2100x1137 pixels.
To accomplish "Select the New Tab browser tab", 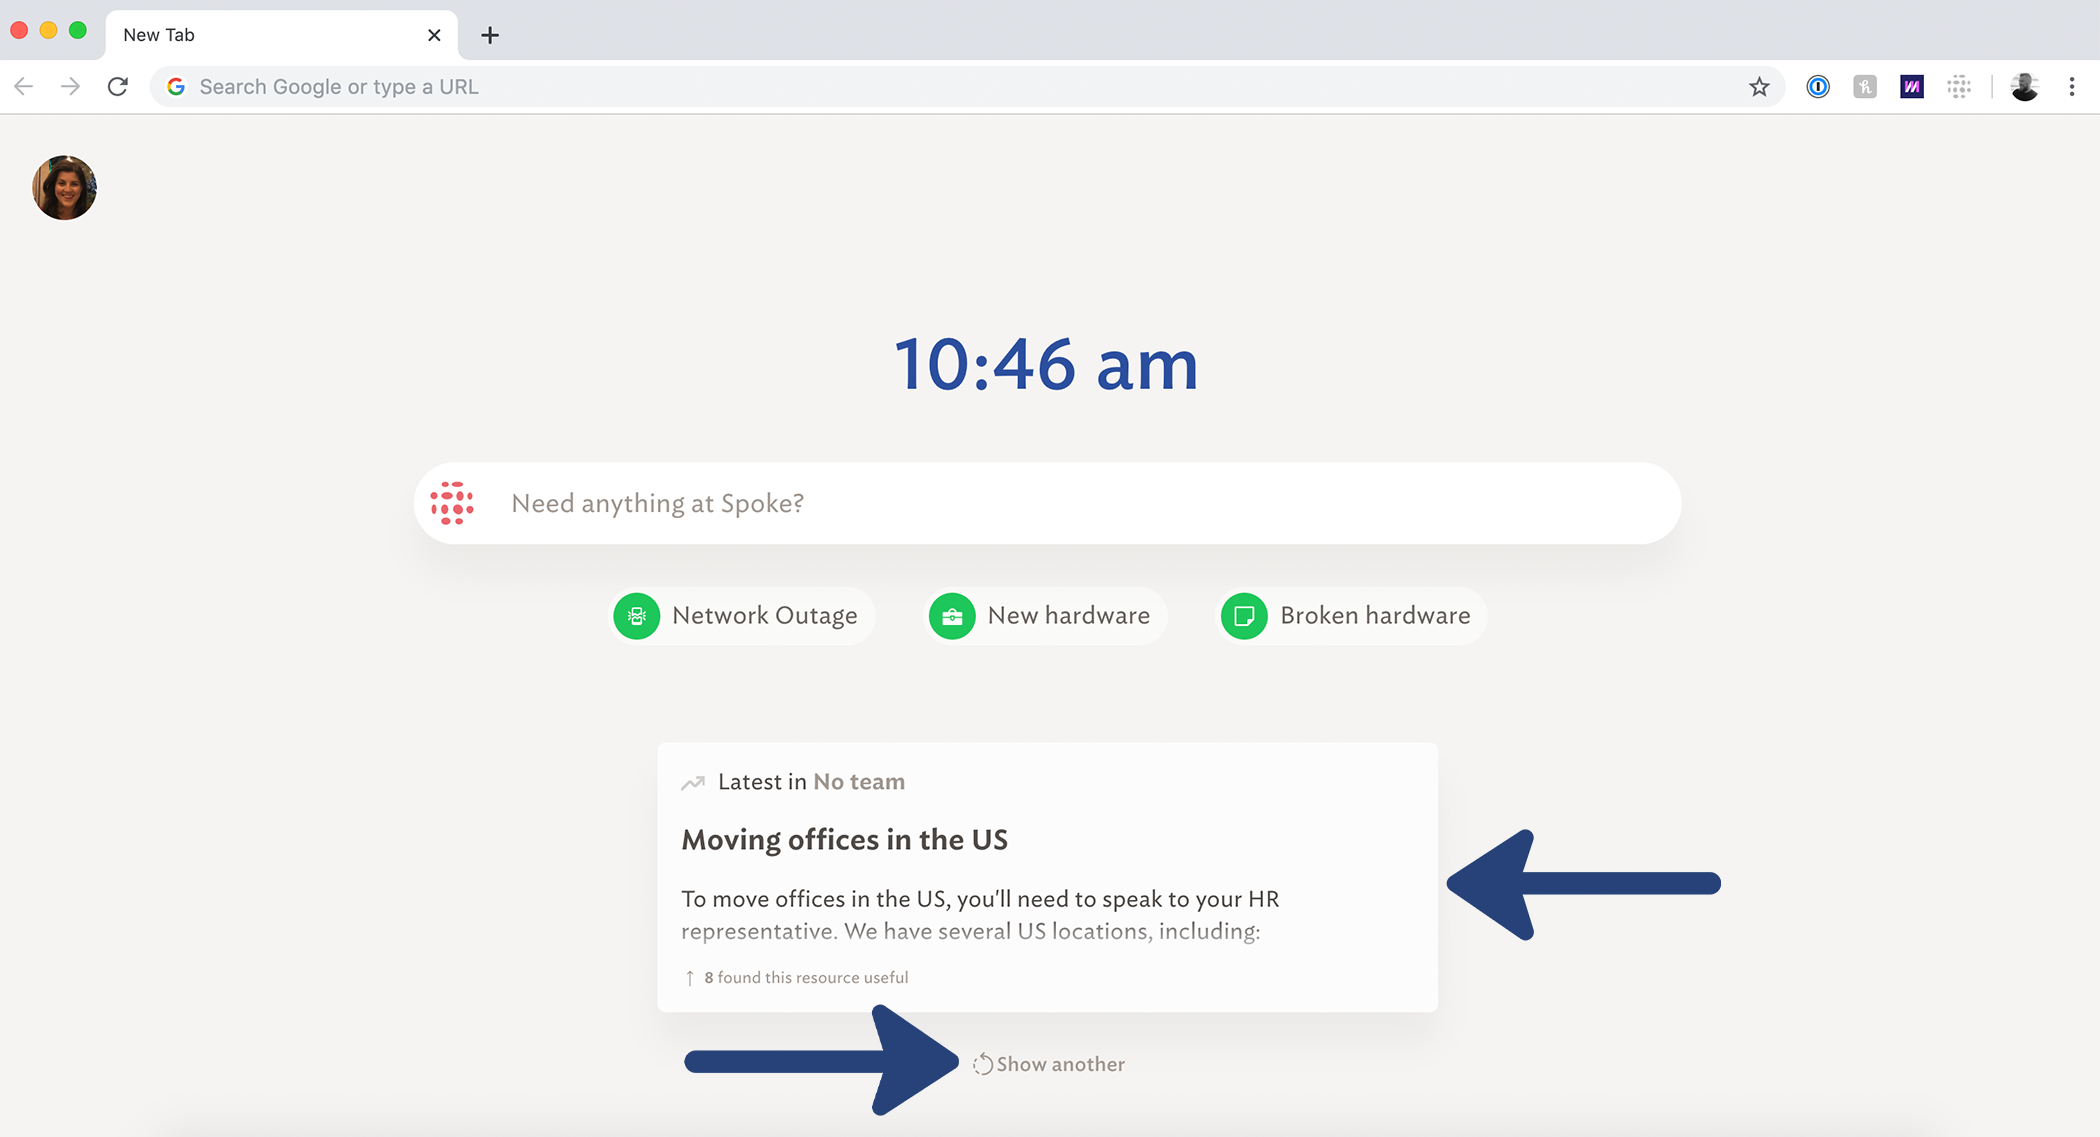I will point(282,35).
